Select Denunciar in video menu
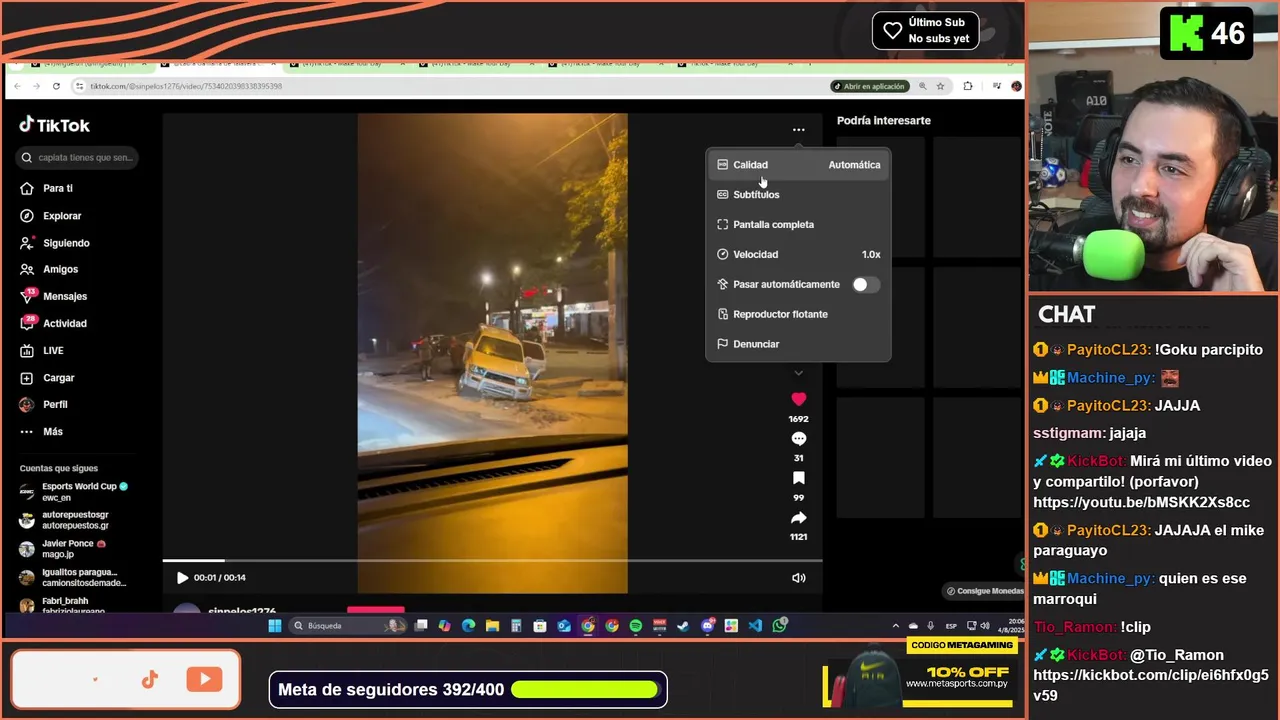 pyautogui.click(x=798, y=344)
